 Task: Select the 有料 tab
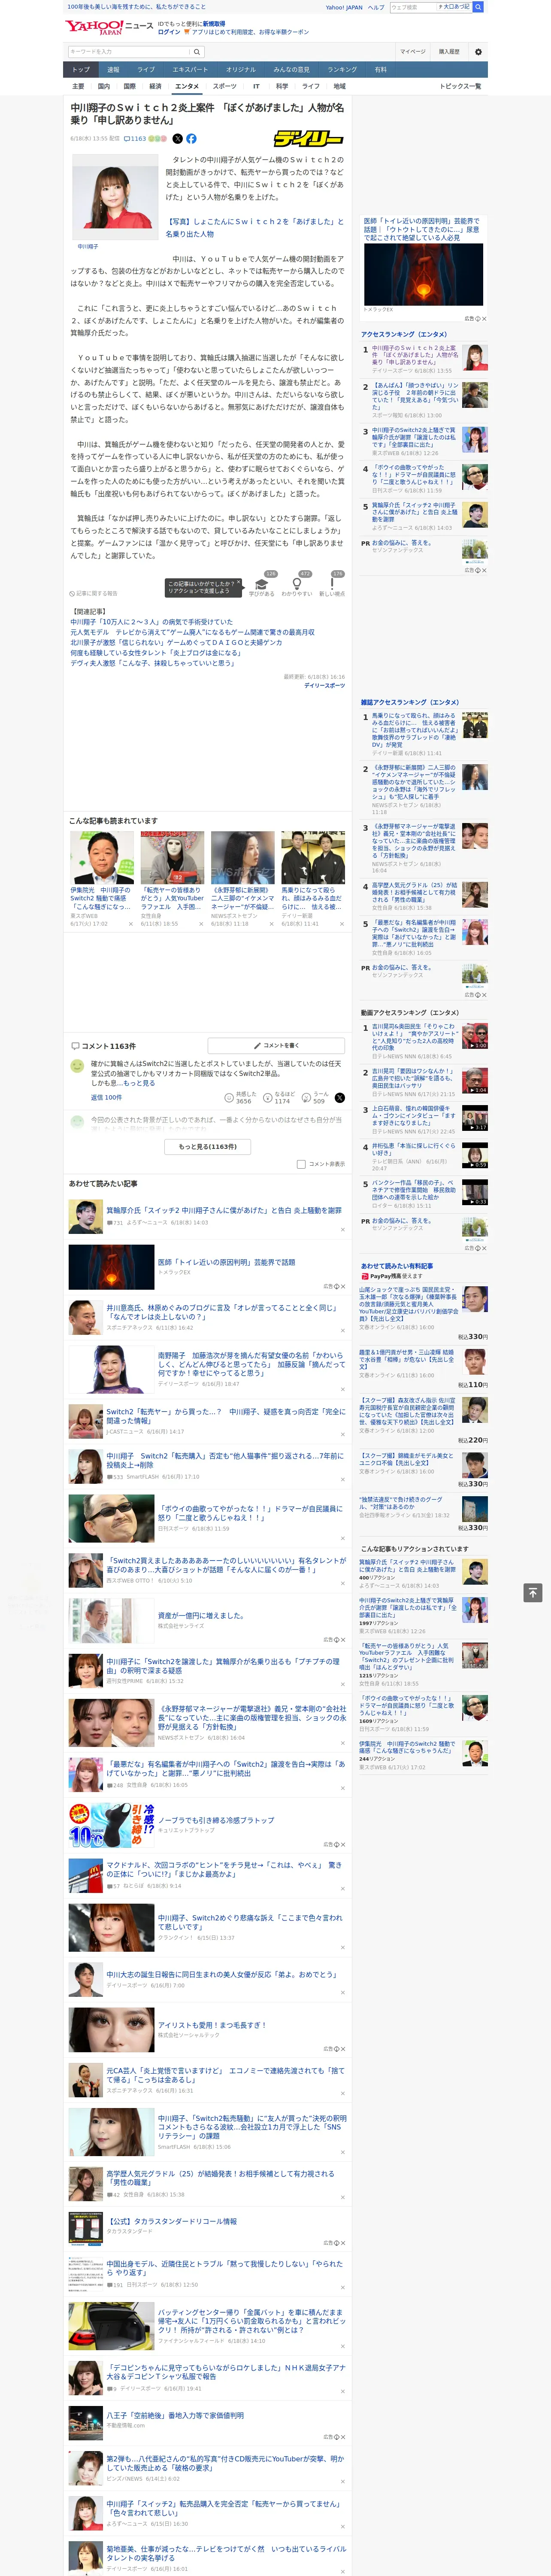(380, 70)
